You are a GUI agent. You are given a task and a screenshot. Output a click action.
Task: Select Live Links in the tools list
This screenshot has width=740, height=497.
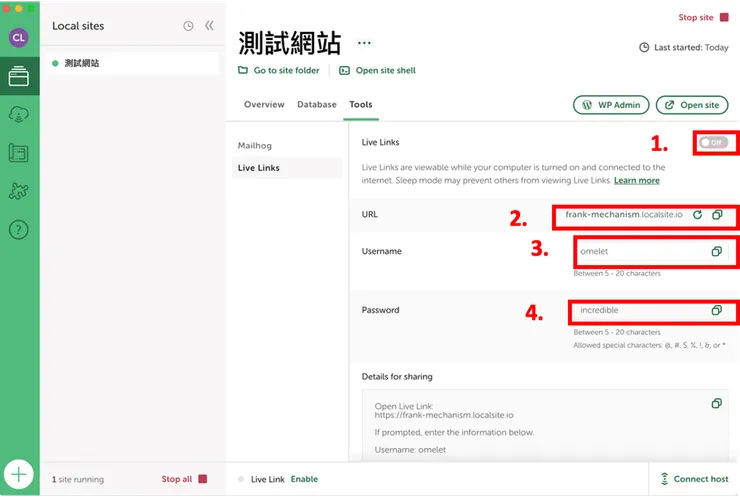pyautogui.click(x=286, y=168)
